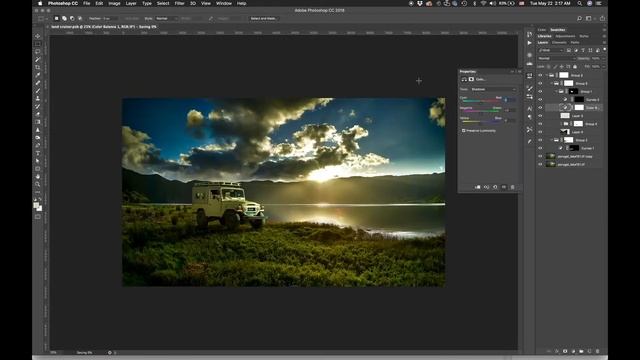Open the Style dropdown in options bar

pos(166,18)
